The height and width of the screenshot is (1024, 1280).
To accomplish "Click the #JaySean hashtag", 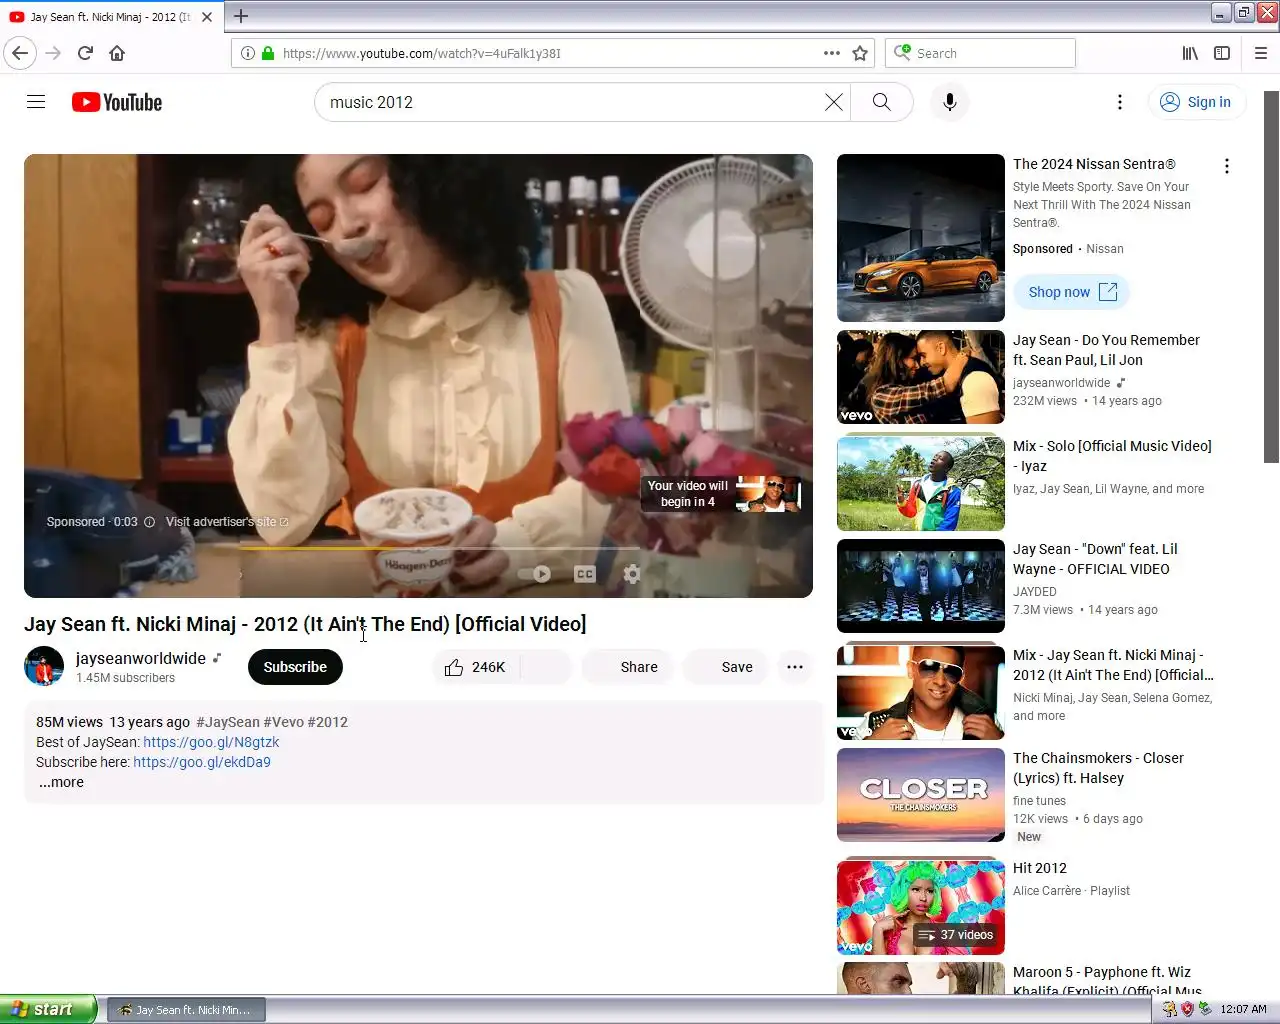I will pyautogui.click(x=228, y=722).
